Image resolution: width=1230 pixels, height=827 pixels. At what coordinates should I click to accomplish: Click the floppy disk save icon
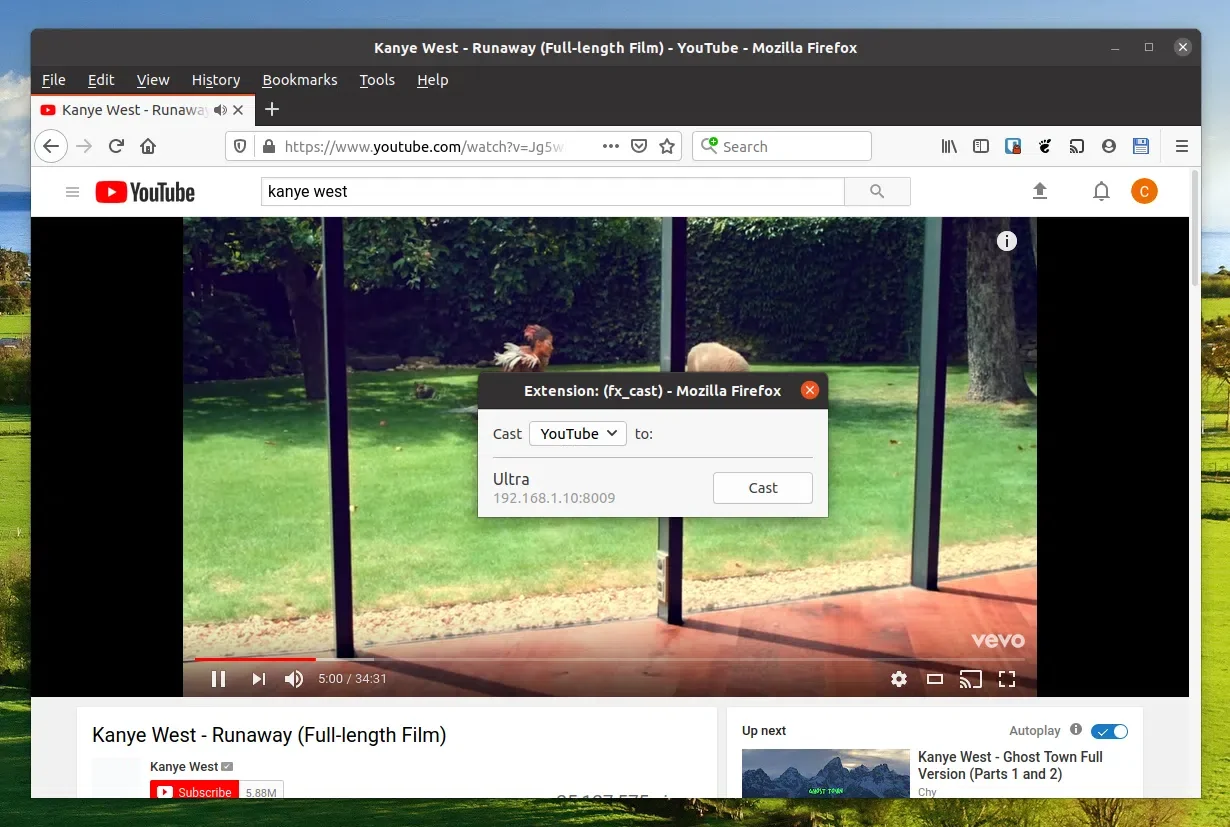(1141, 146)
